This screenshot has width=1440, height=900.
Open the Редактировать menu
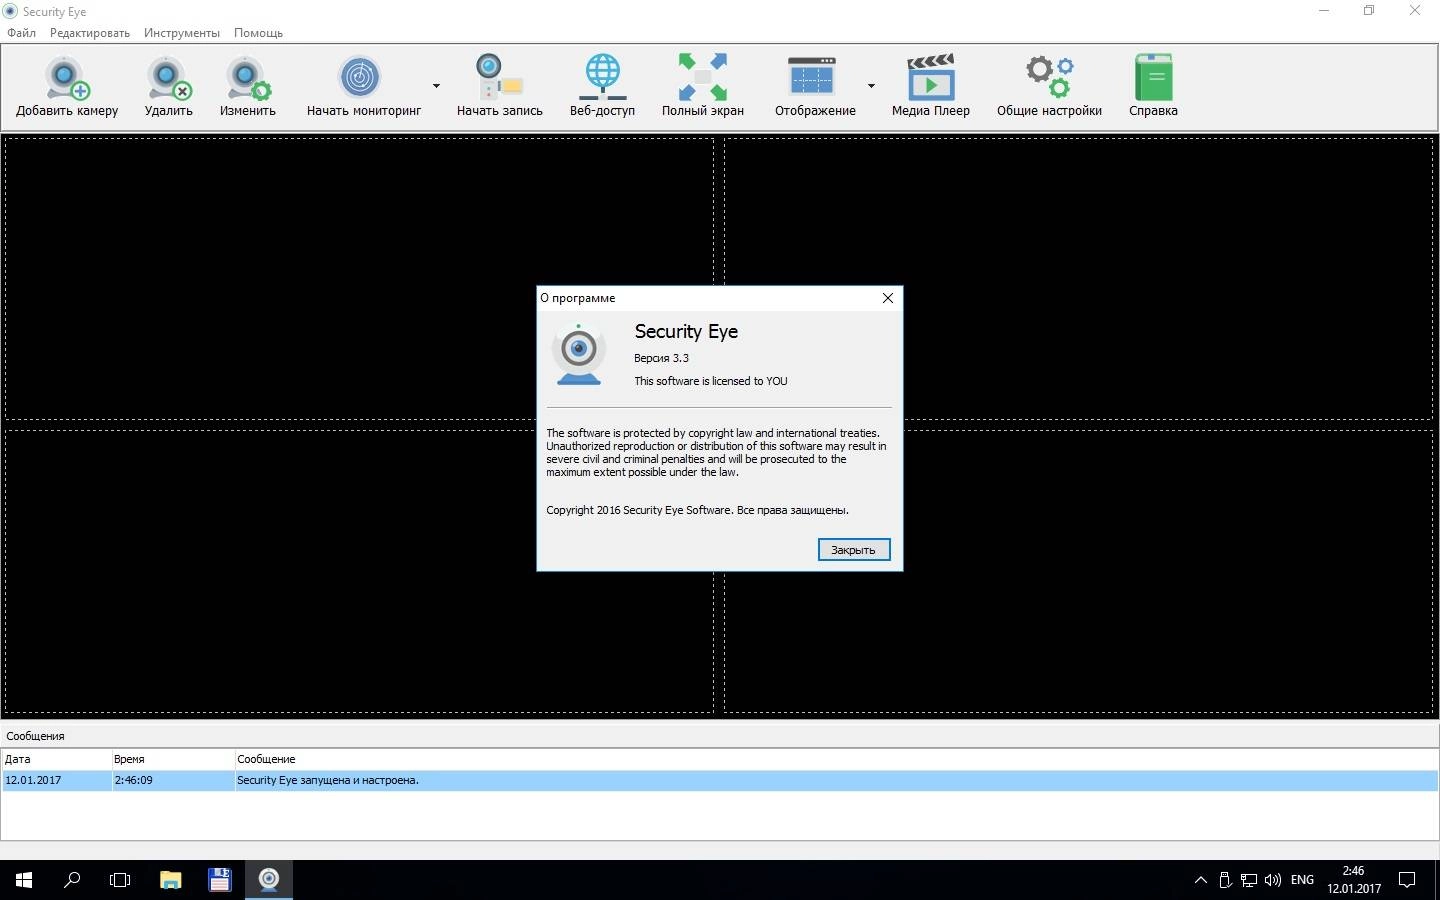coord(90,33)
